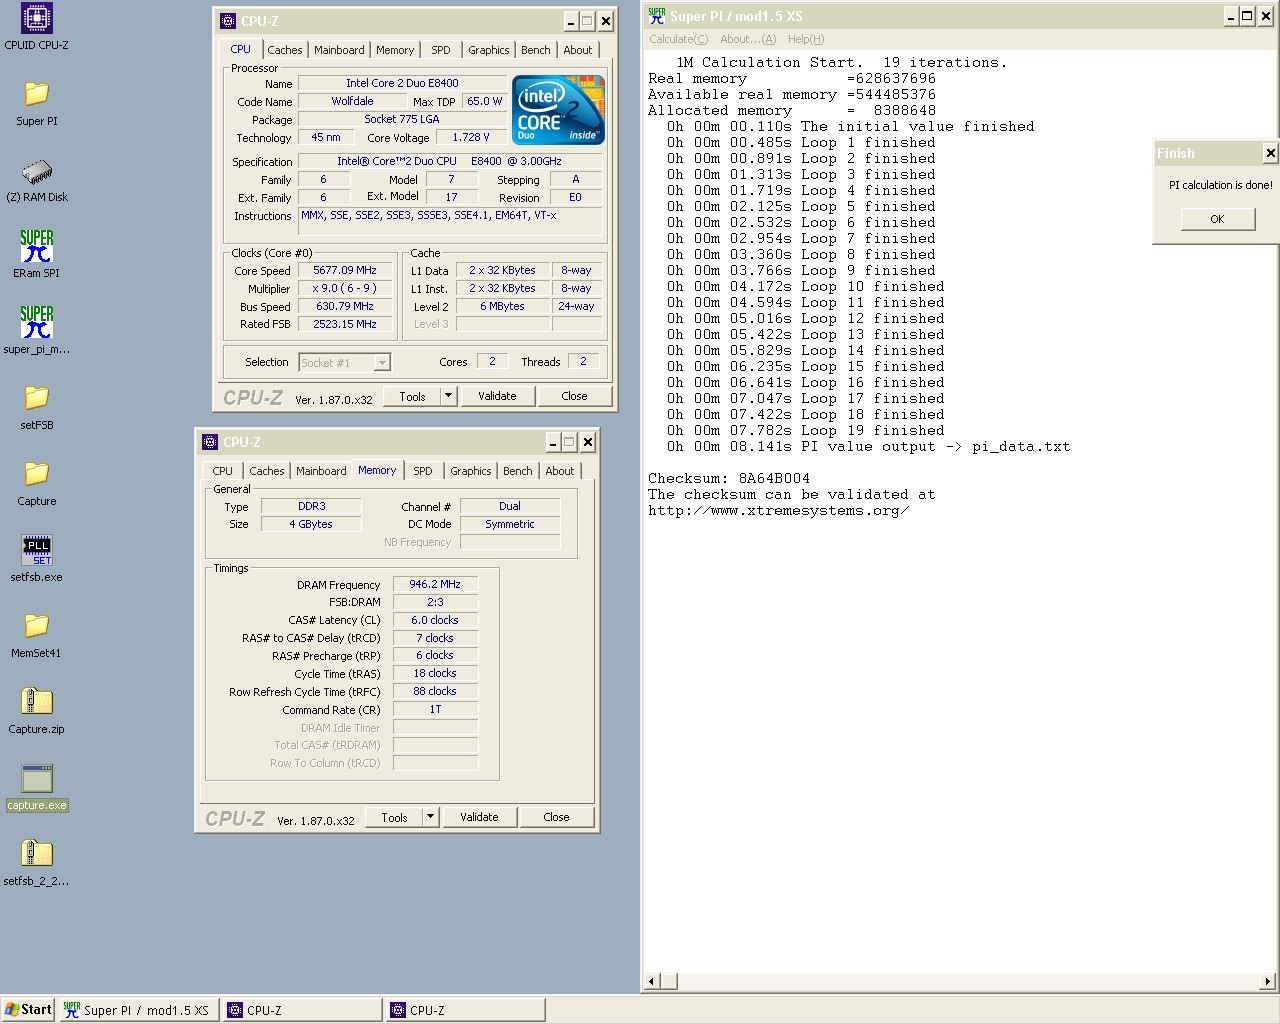
Task: Activate the second CPU-Z taskbar button
Action: 465,1010
